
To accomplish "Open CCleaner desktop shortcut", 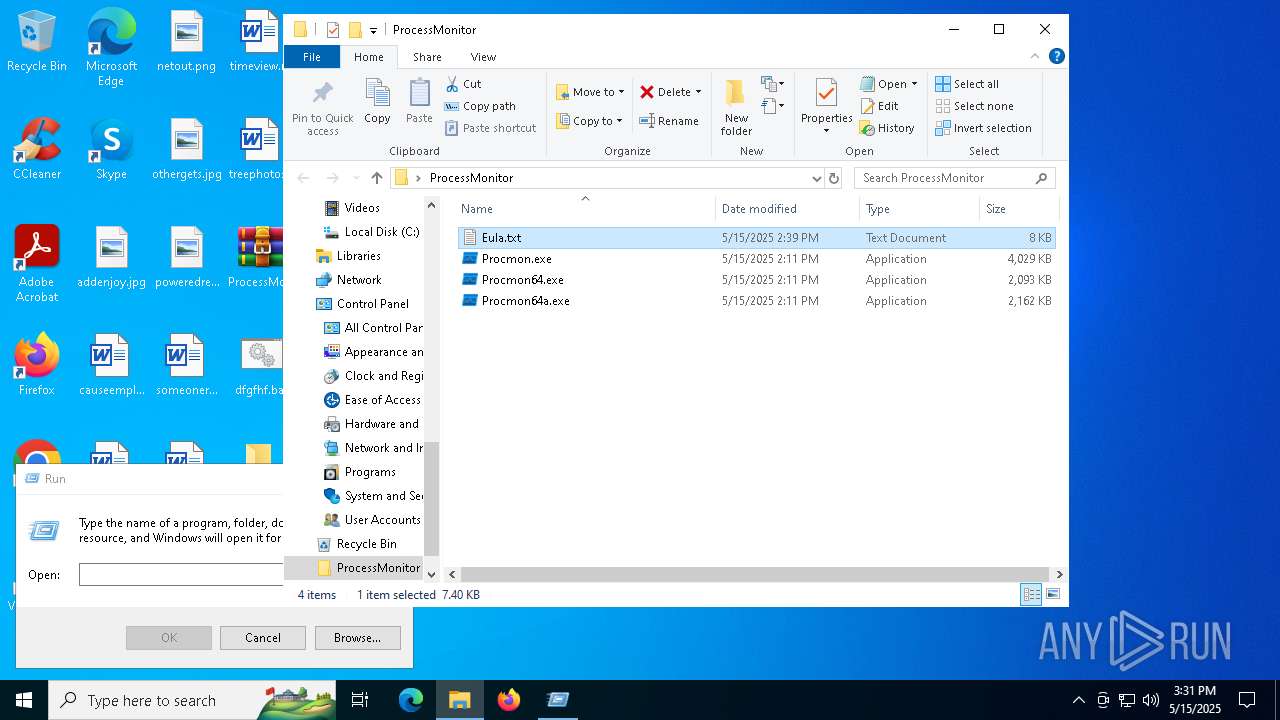I will coord(36,149).
